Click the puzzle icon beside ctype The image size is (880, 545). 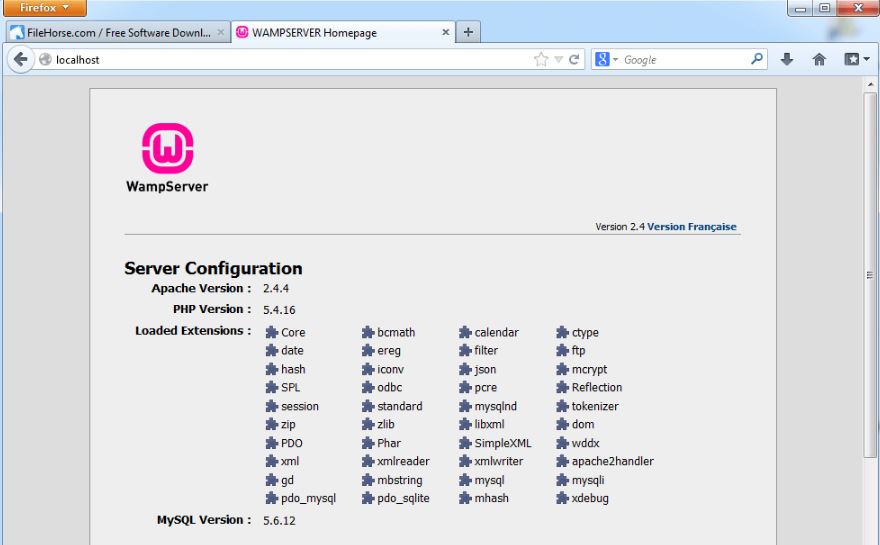[x=562, y=332]
